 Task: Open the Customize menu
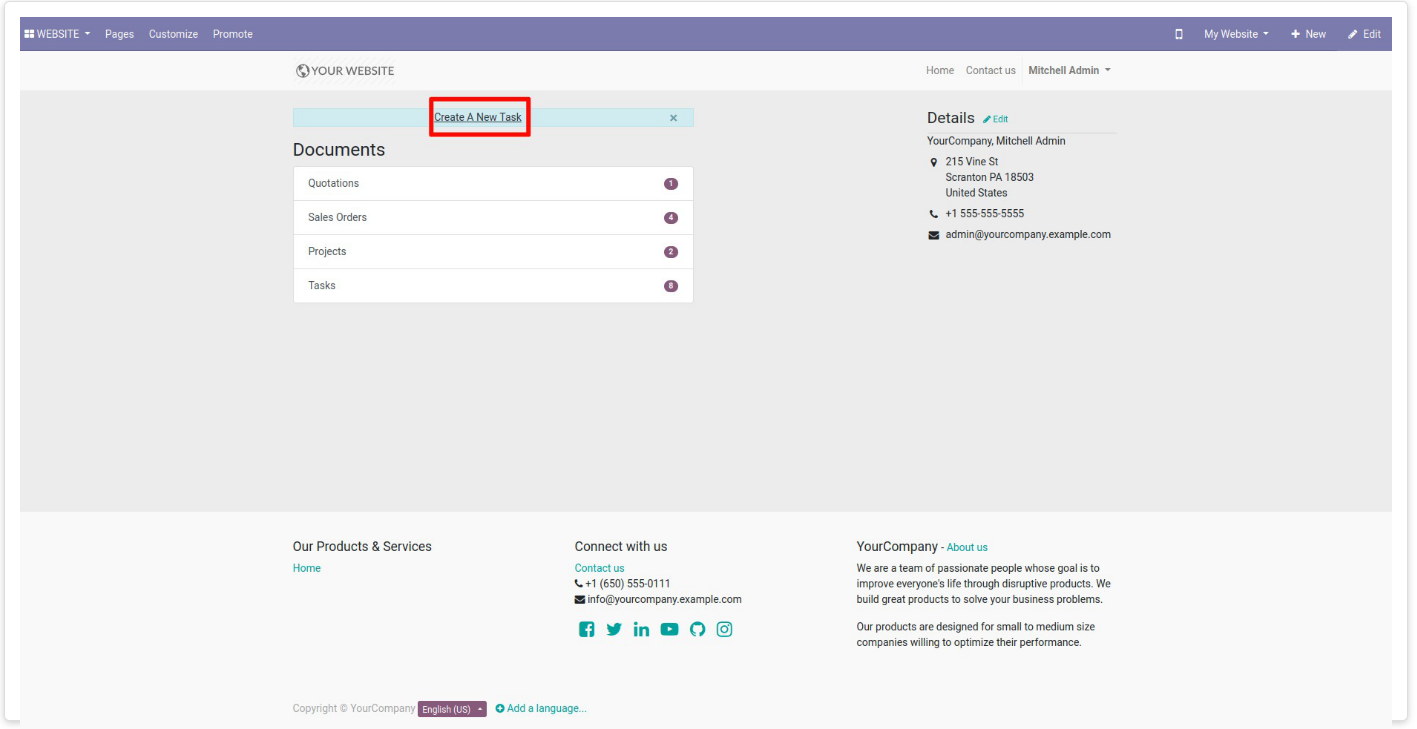(x=173, y=34)
